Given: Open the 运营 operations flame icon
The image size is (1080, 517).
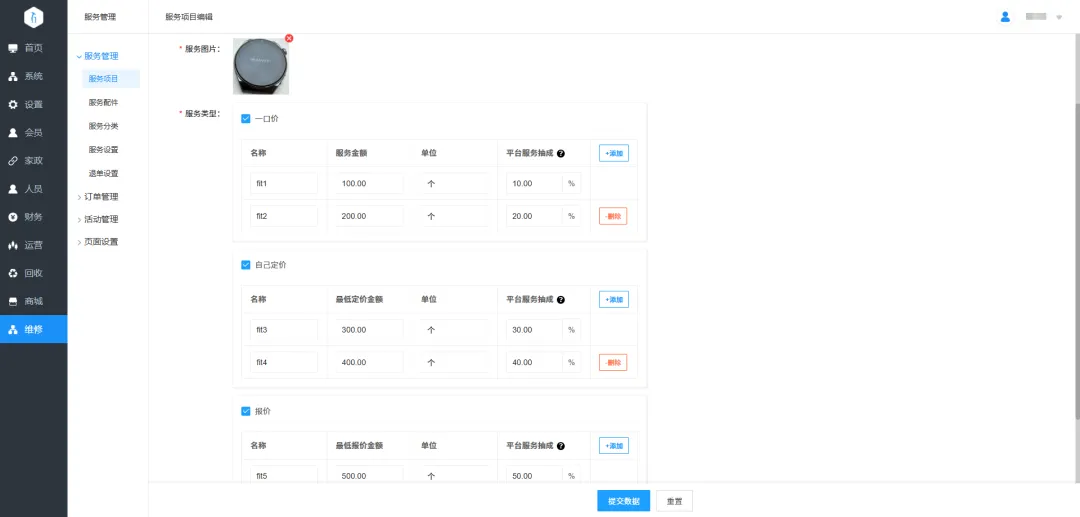Looking at the screenshot, I should [x=13, y=245].
